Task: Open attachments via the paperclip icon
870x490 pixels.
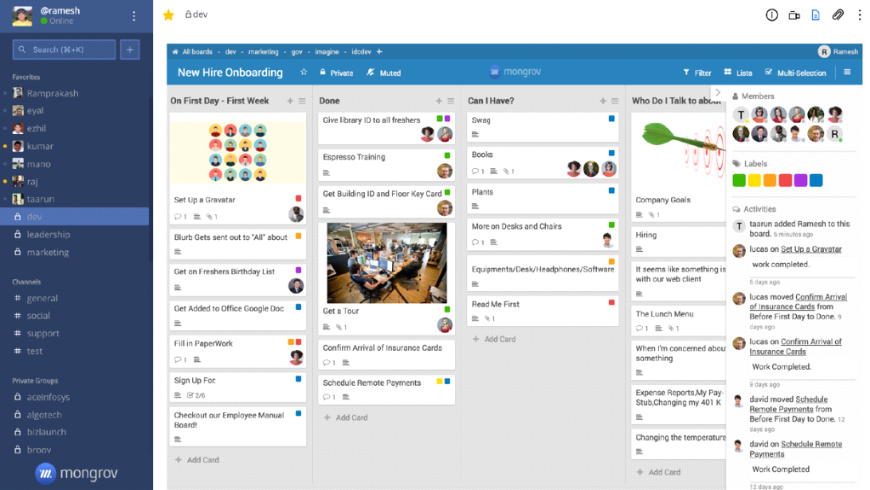Action: 838,15
